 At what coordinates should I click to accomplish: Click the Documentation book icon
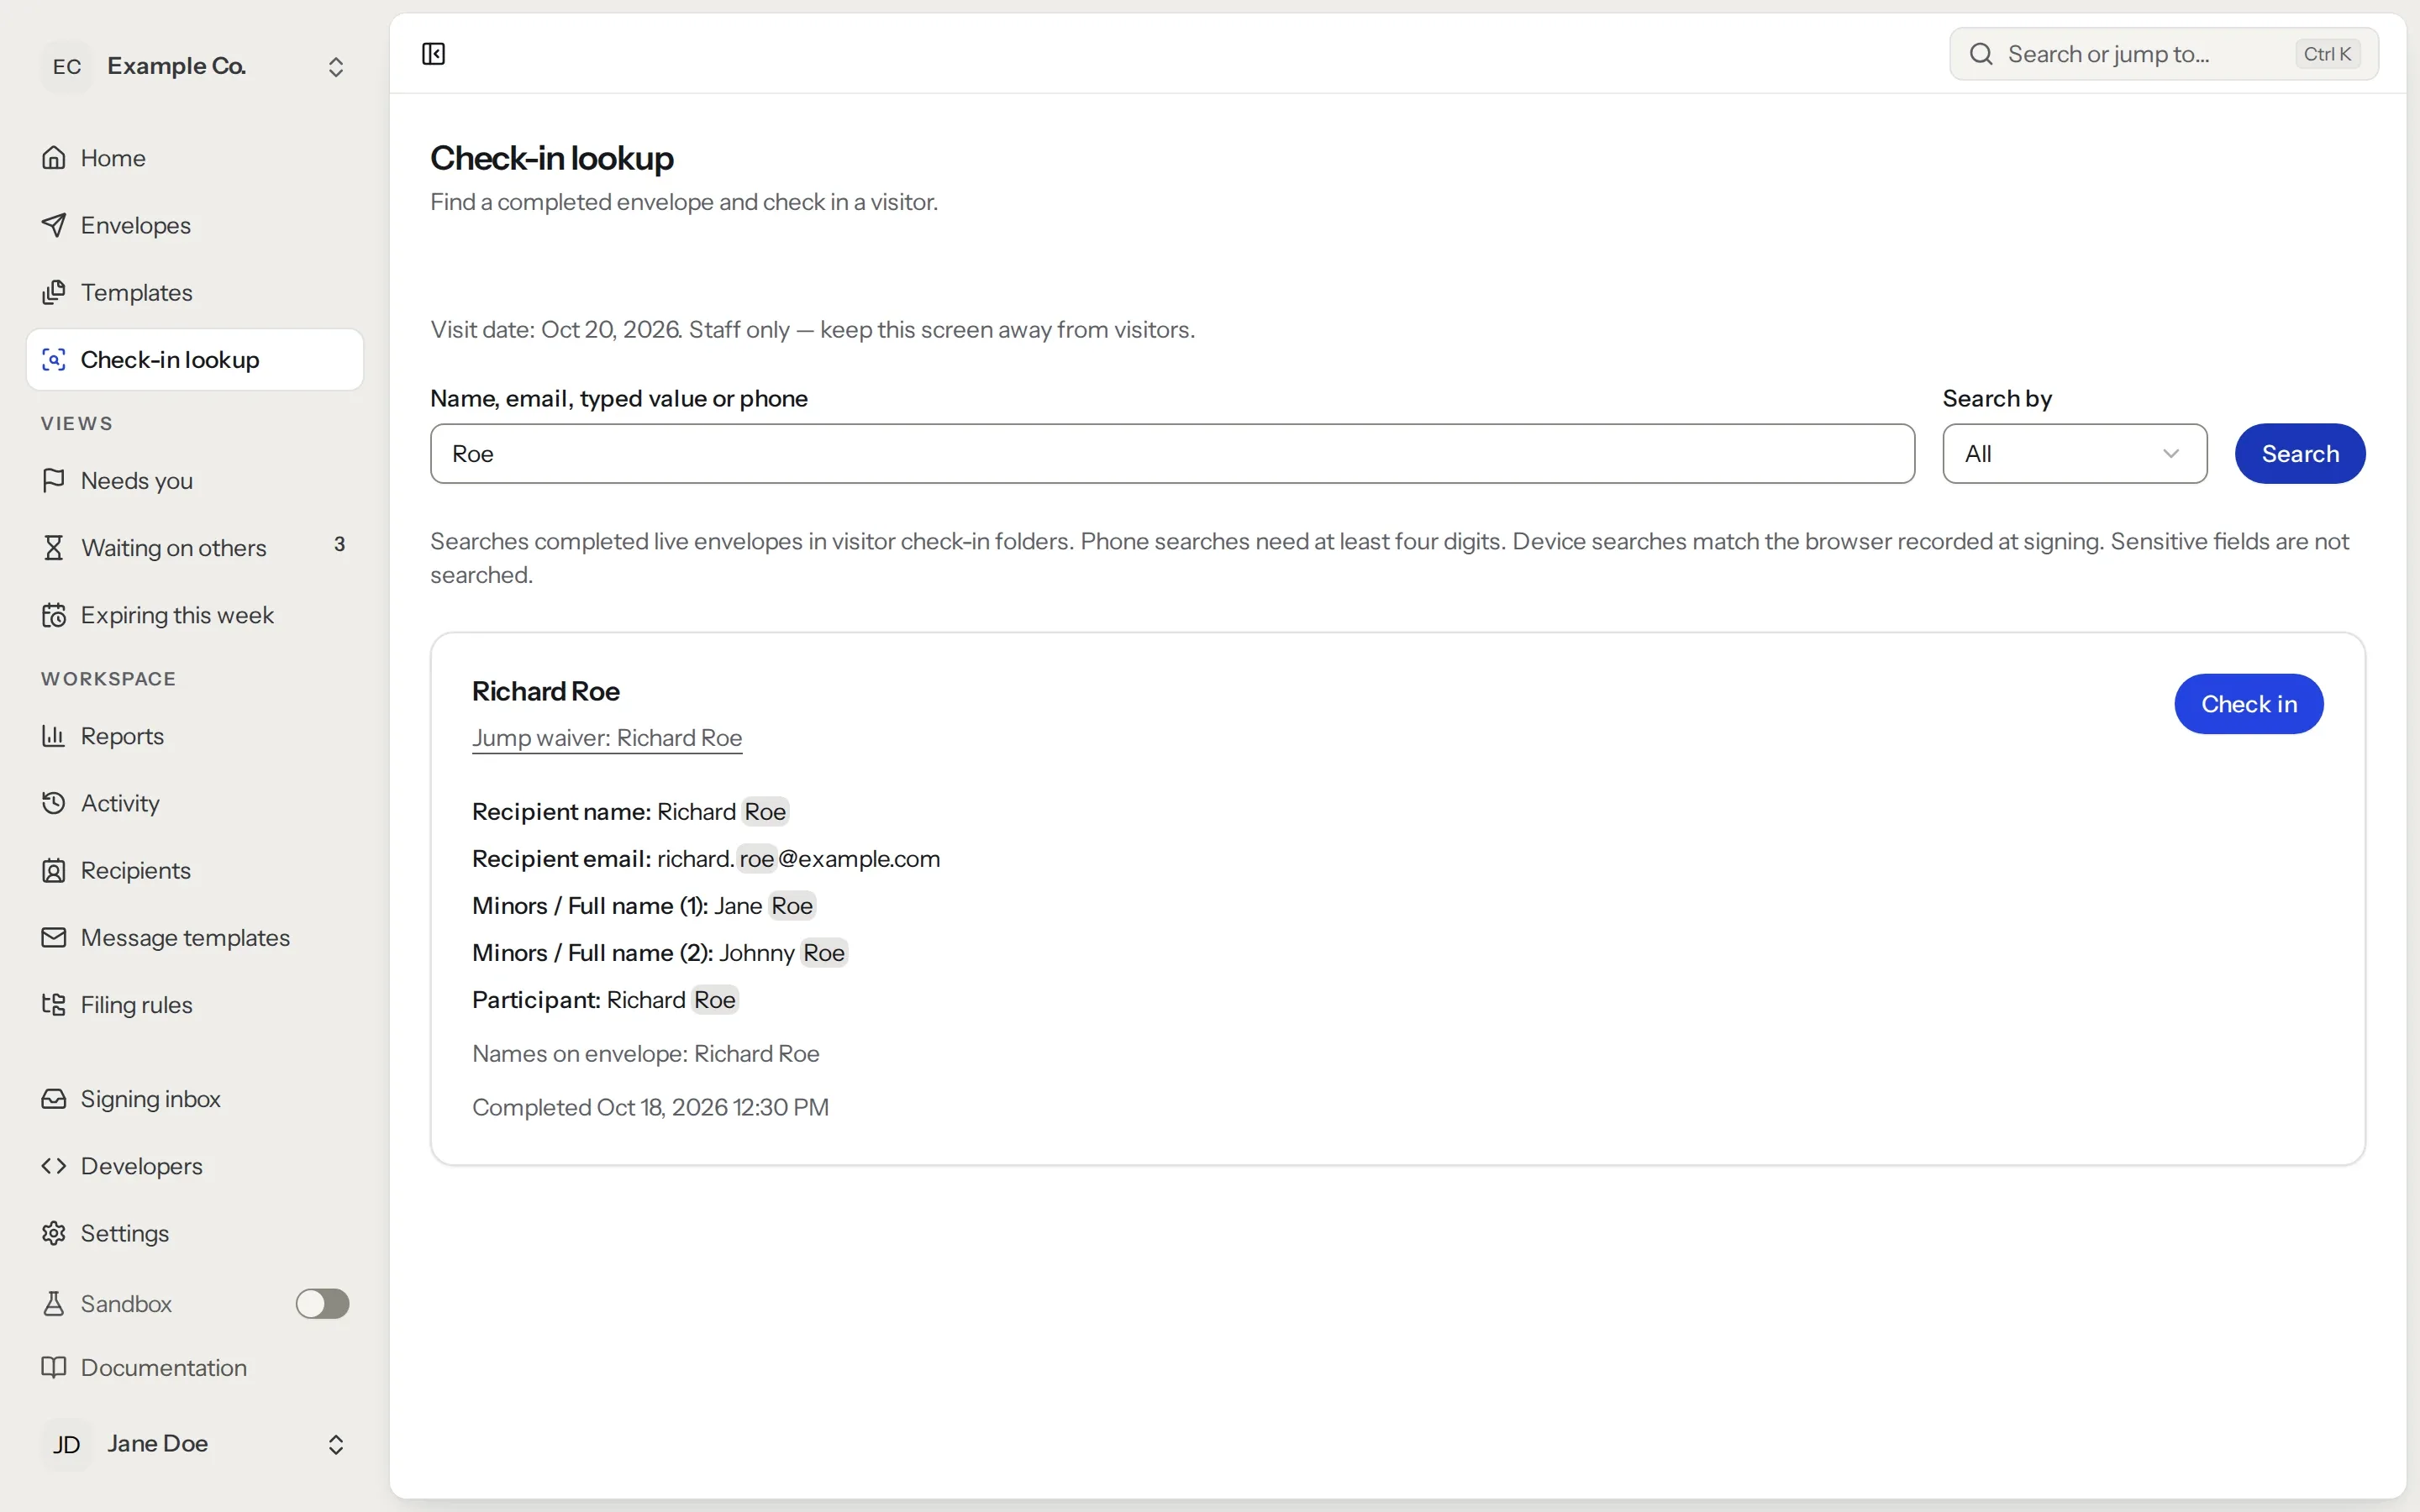[x=54, y=1367]
